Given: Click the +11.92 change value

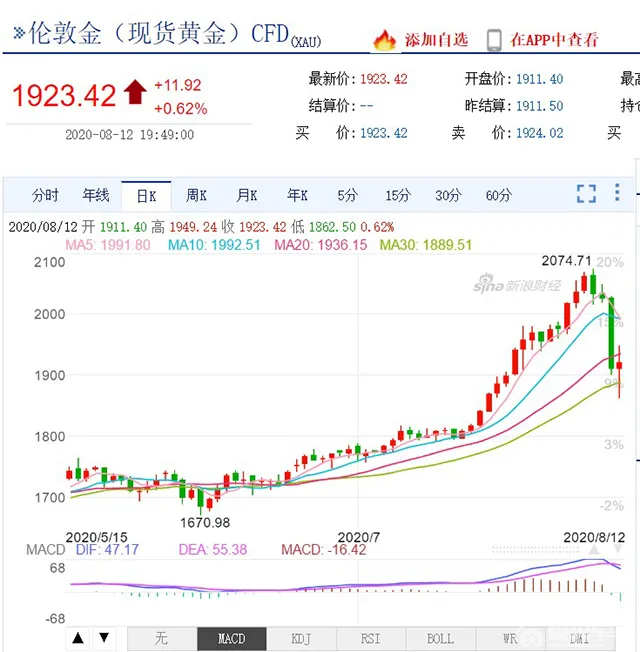Looking at the screenshot, I should pyautogui.click(x=178, y=85).
